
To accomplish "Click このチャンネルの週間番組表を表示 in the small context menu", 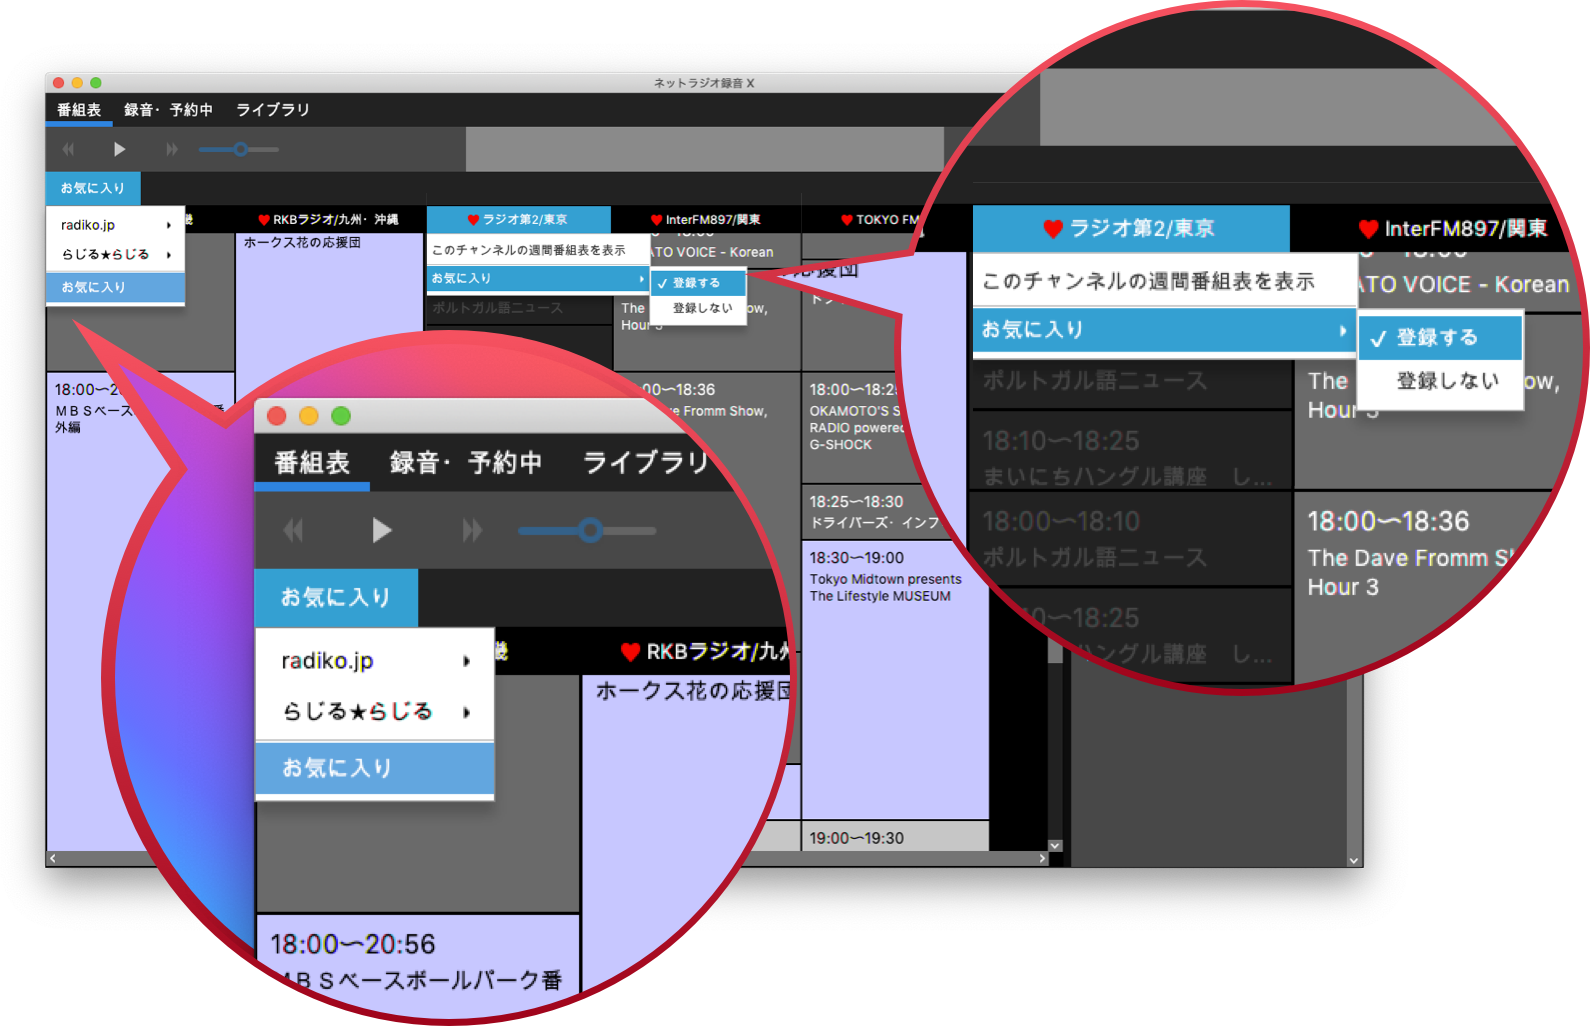I will [x=529, y=250].
